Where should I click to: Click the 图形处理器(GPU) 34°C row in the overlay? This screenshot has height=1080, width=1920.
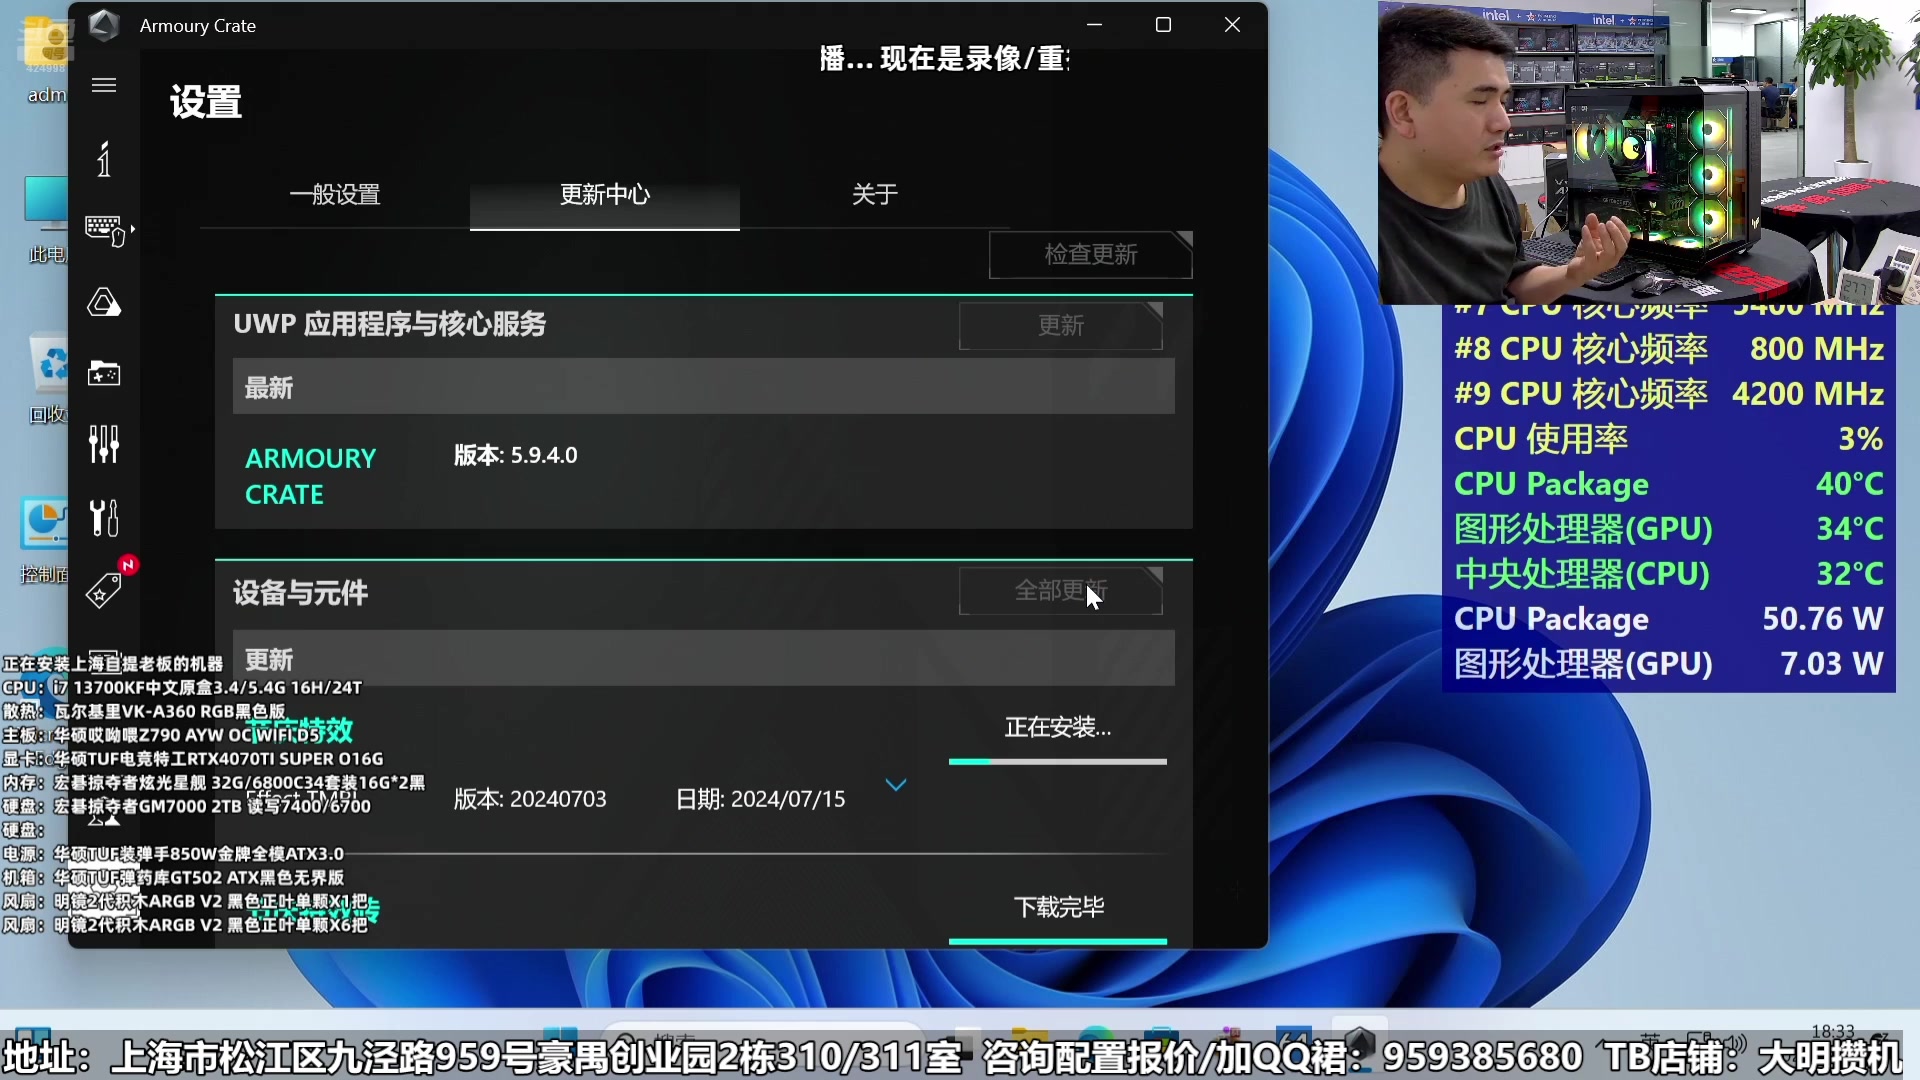tap(1669, 529)
